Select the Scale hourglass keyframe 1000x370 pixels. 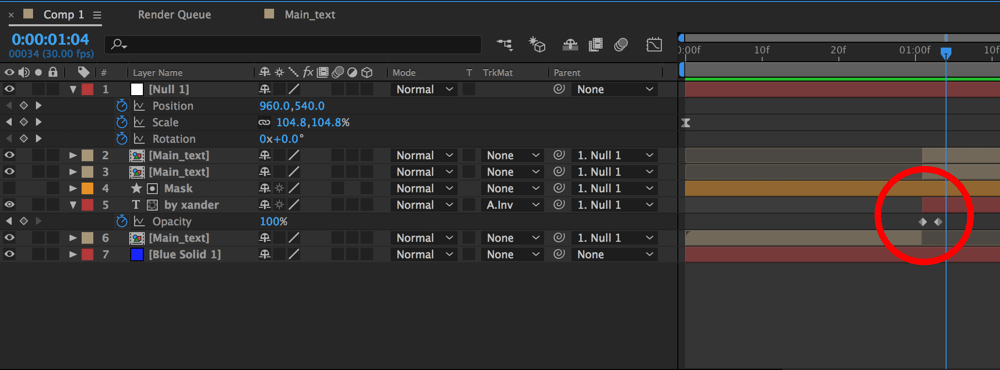(x=686, y=122)
